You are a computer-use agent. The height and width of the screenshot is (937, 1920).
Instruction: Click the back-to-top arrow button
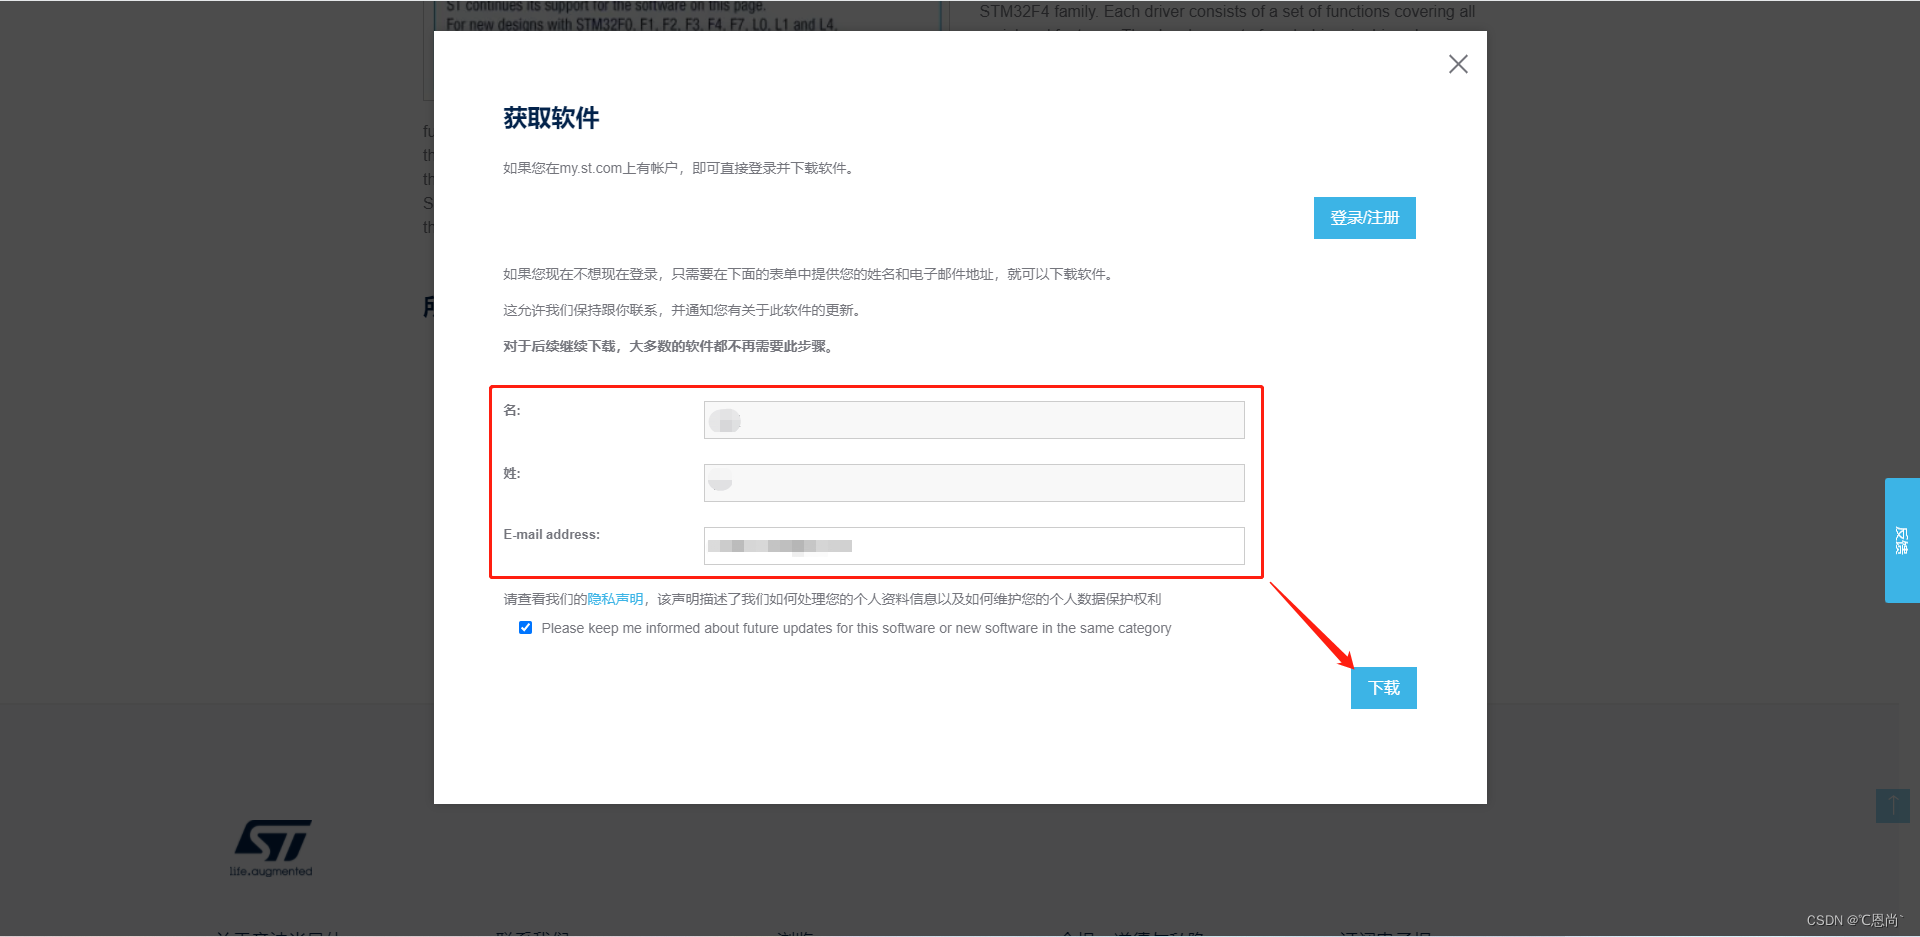pyautogui.click(x=1893, y=806)
